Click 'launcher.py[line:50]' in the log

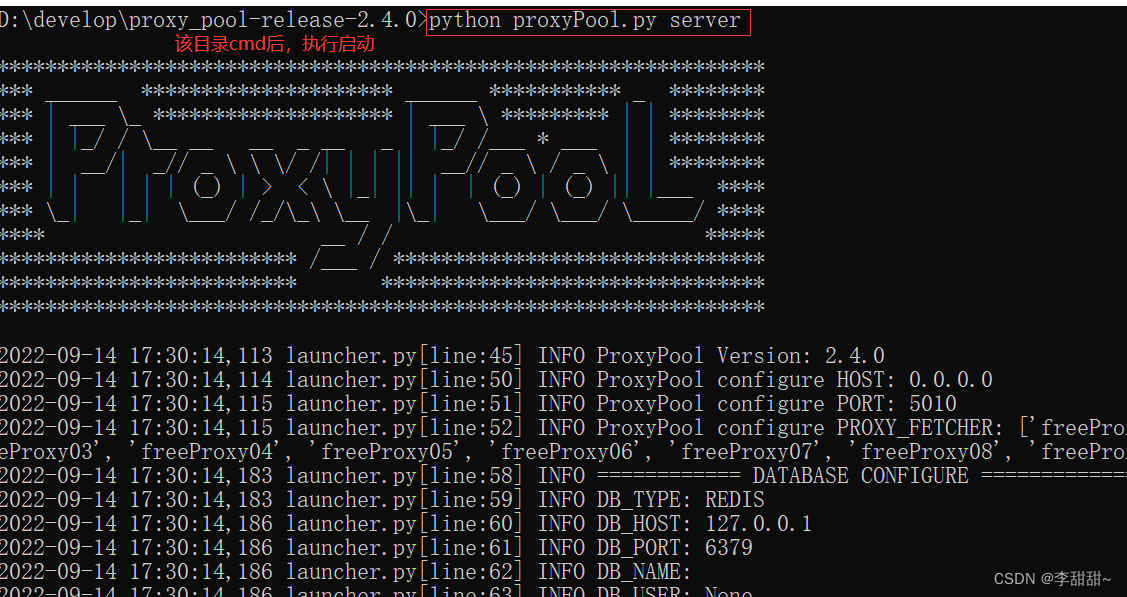pos(405,379)
